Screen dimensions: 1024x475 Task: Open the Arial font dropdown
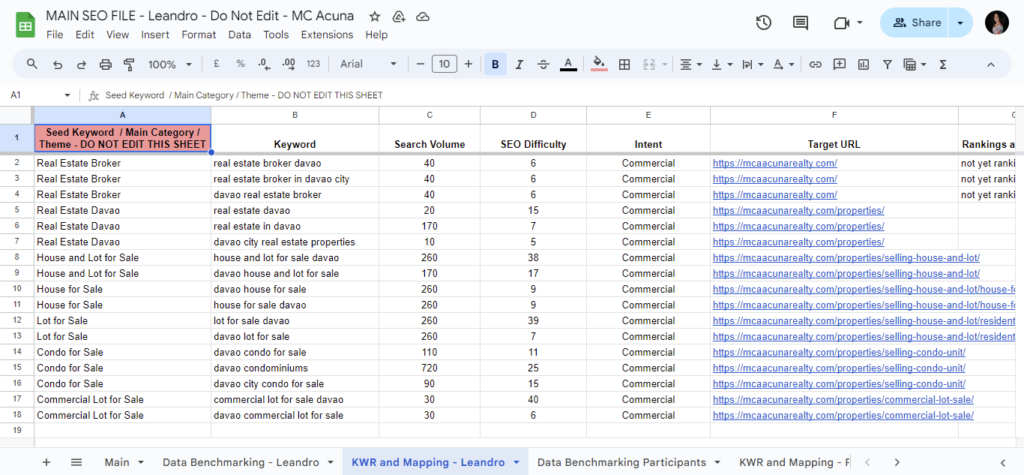click(x=368, y=64)
